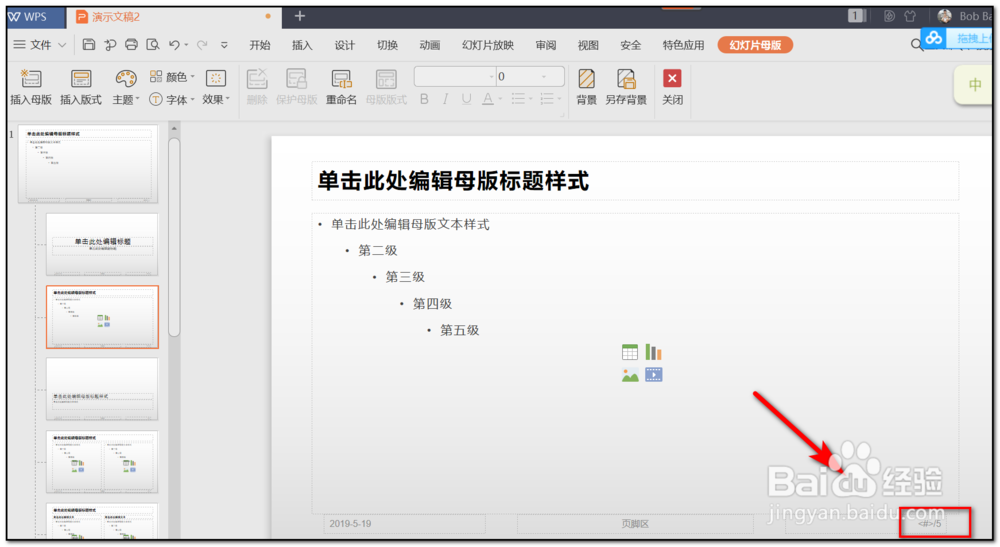Open the 特色应用 tab
This screenshot has height=547, width=1000.
click(683, 45)
